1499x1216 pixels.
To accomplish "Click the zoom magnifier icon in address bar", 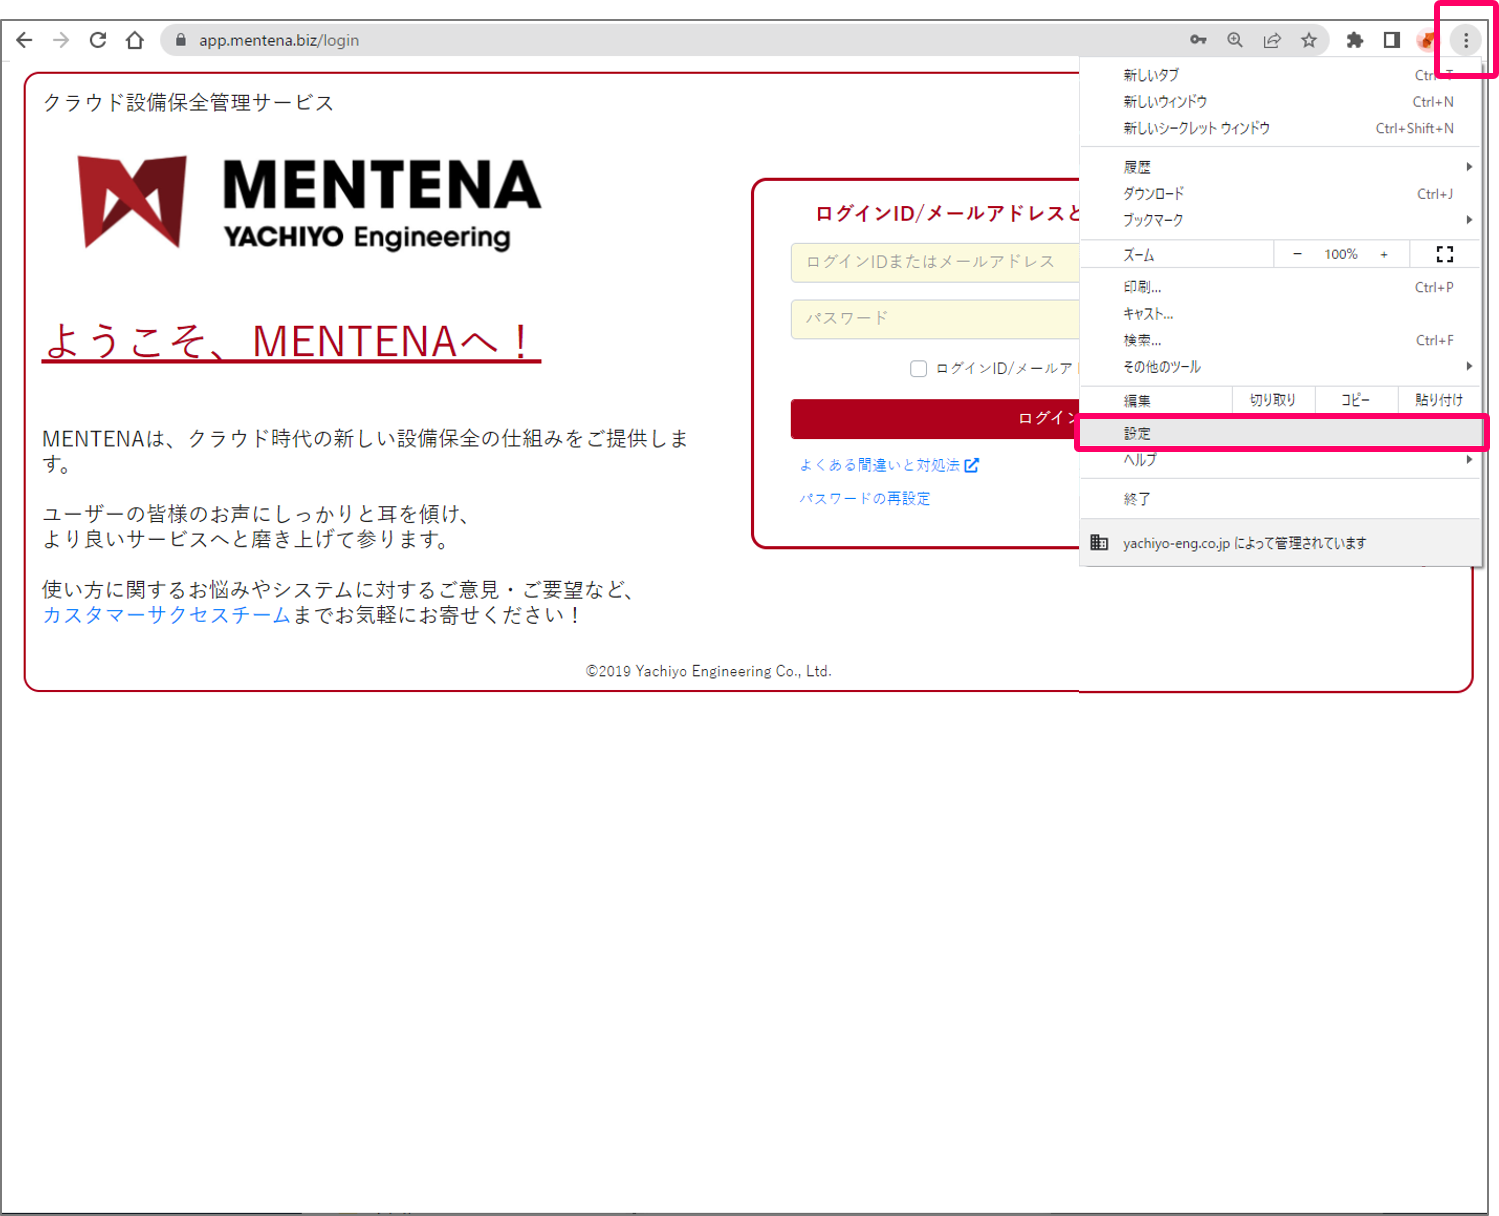I will pyautogui.click(x=1234, y=40).
